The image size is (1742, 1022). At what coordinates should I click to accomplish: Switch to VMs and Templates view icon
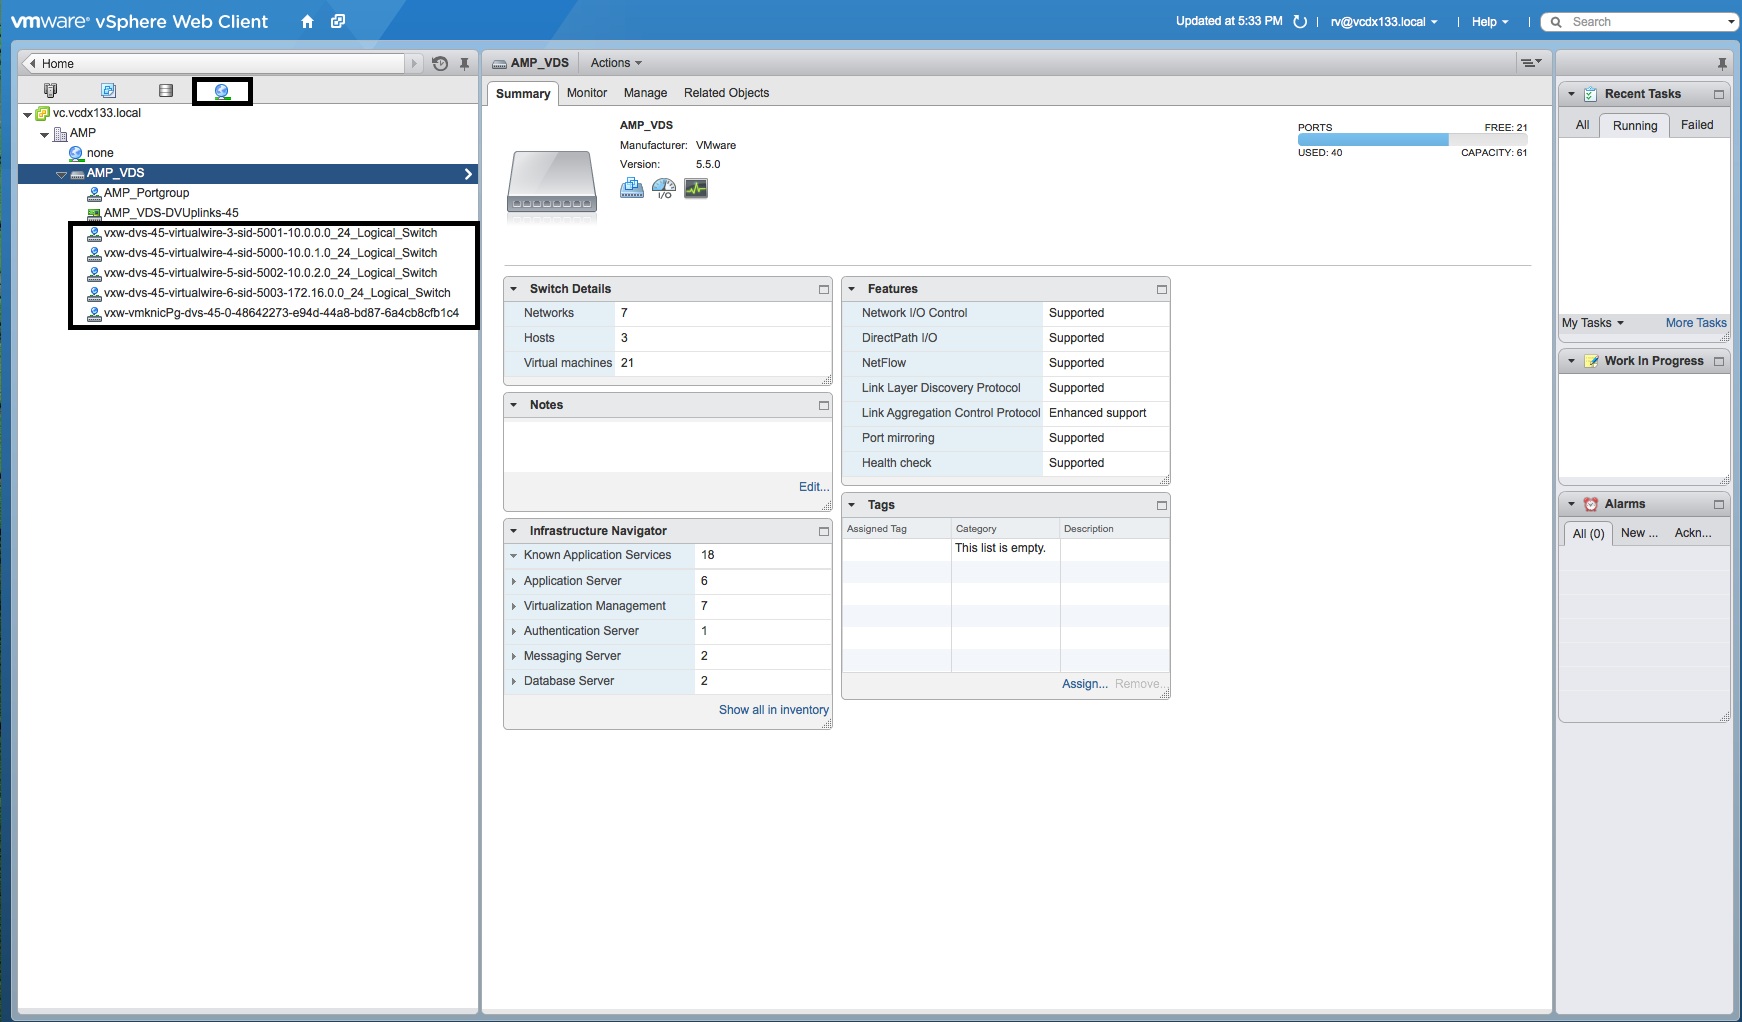(x=109, y=91)
